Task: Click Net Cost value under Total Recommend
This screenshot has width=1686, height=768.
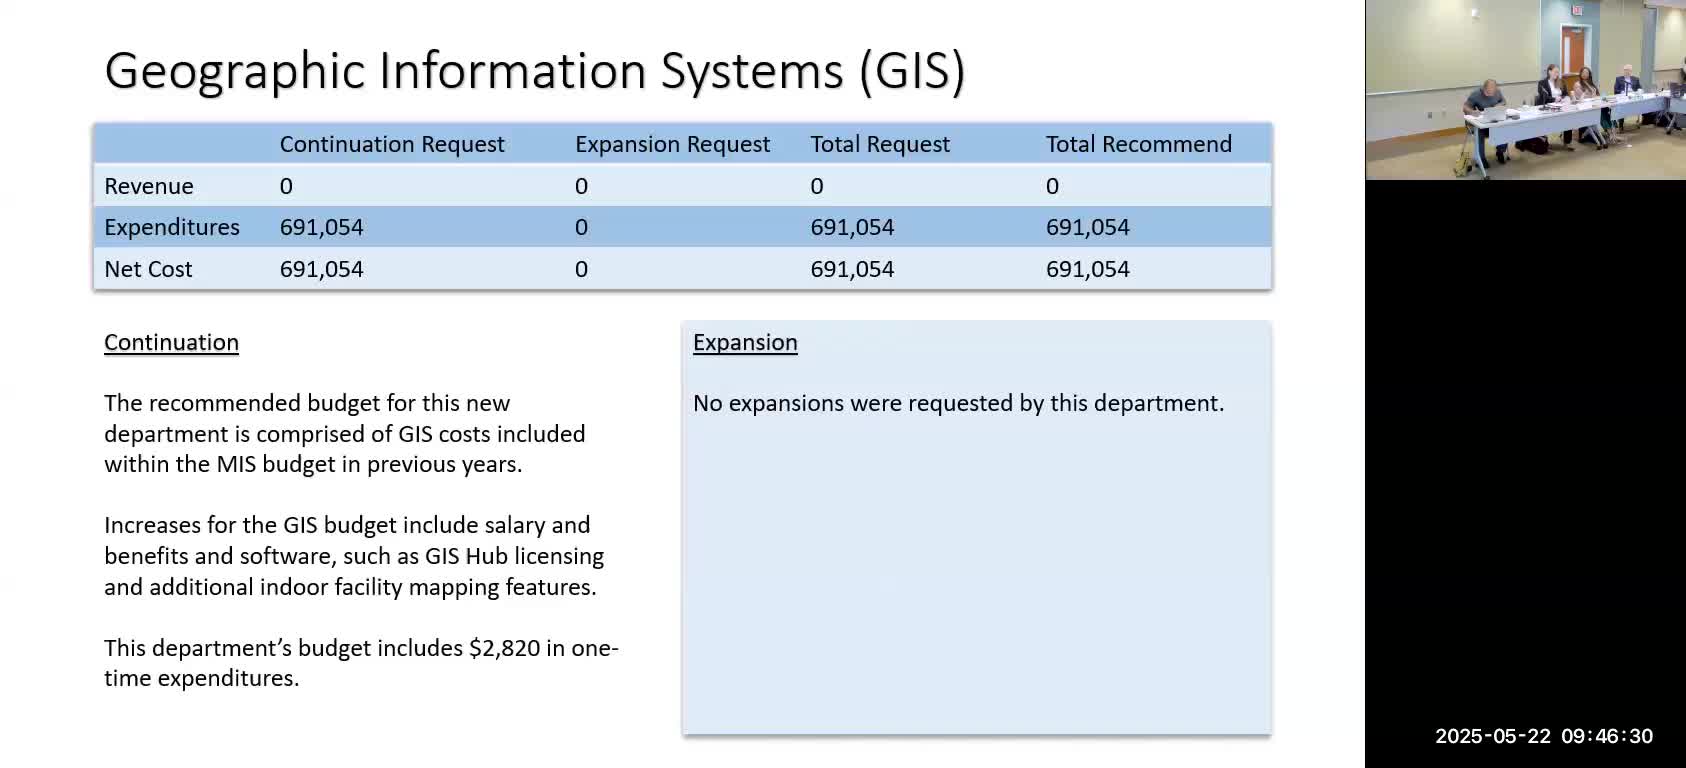Action: tap(1087, 269)
